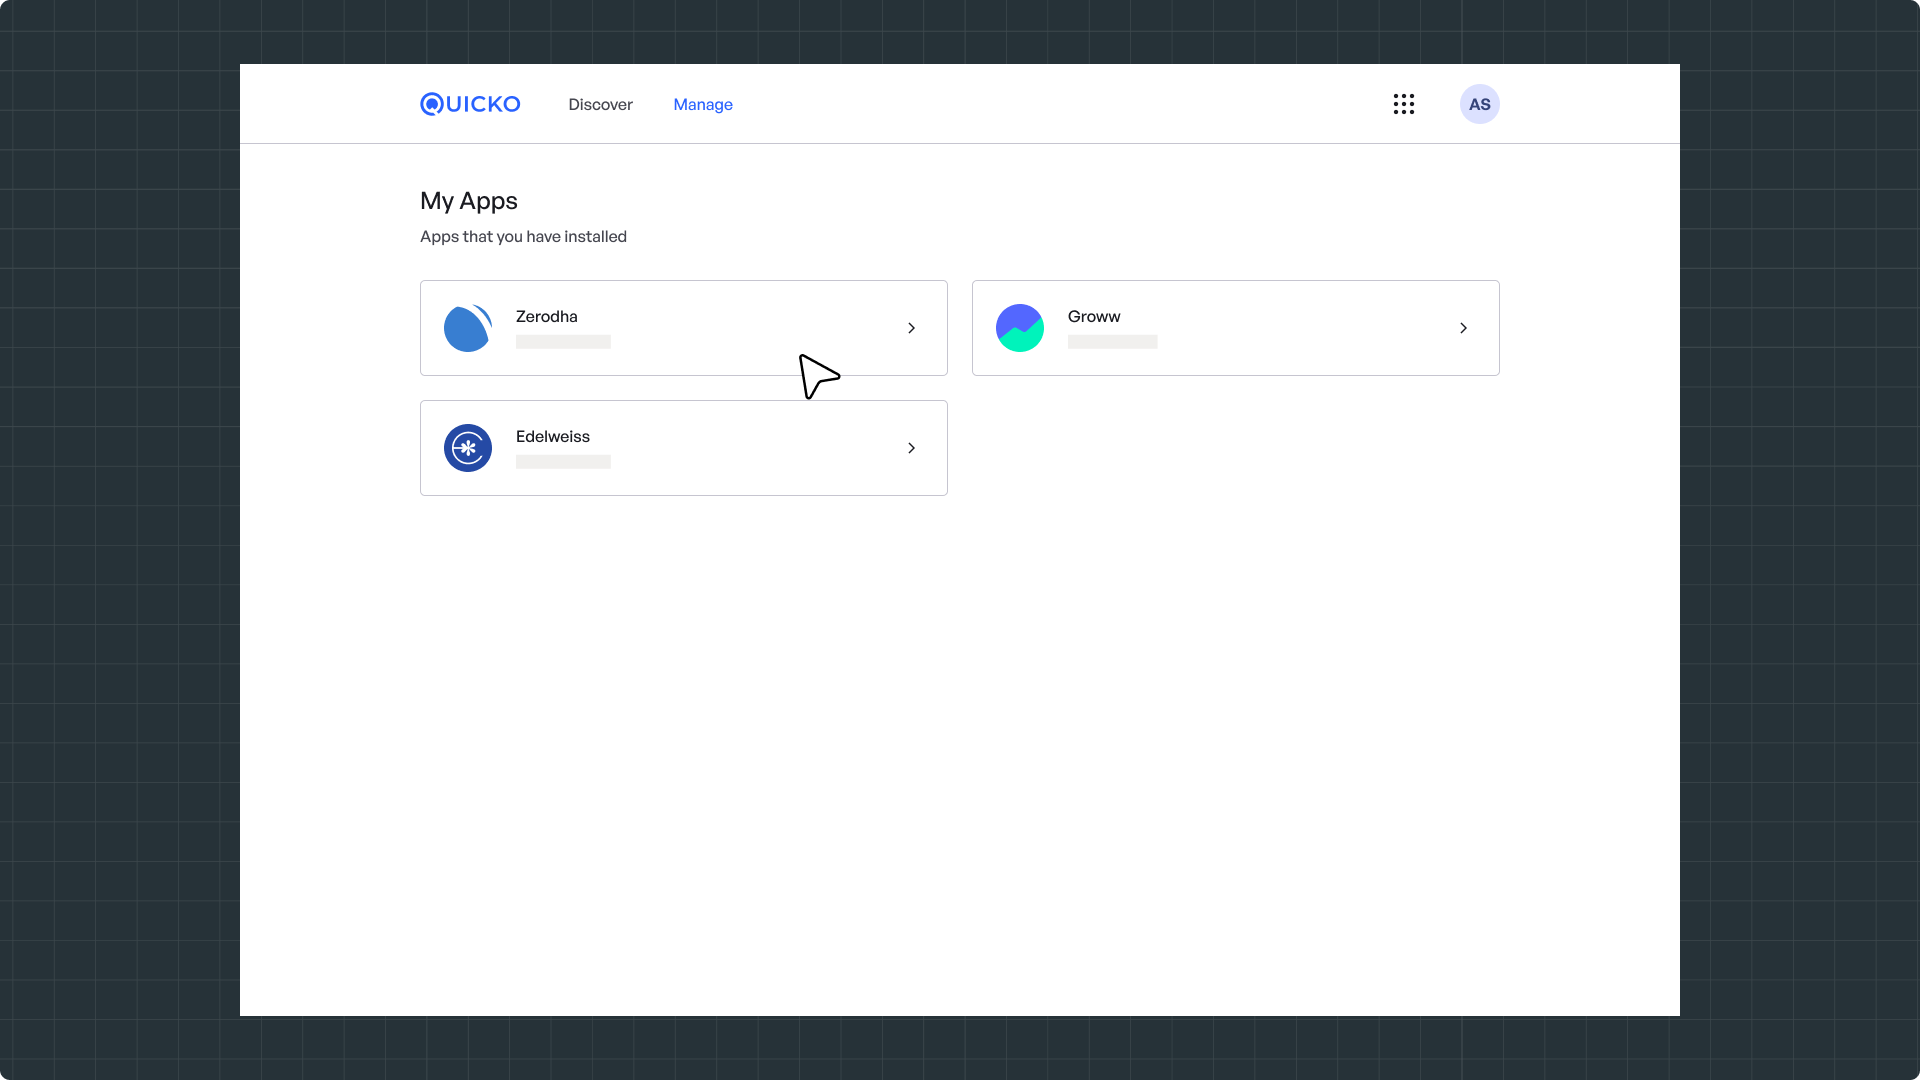Click the placeholder bar under Groww
1920x1080 pixels.
click(x=1112, y=342)
